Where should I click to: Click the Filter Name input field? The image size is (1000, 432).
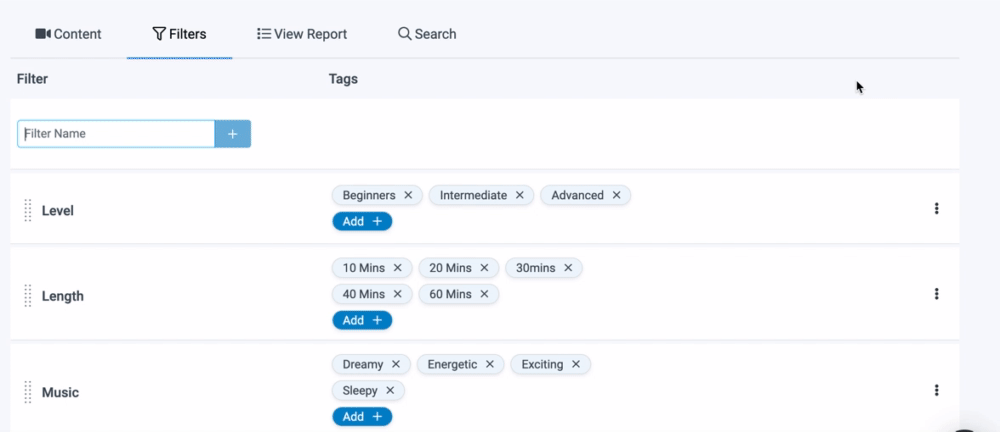coord(116,134)
